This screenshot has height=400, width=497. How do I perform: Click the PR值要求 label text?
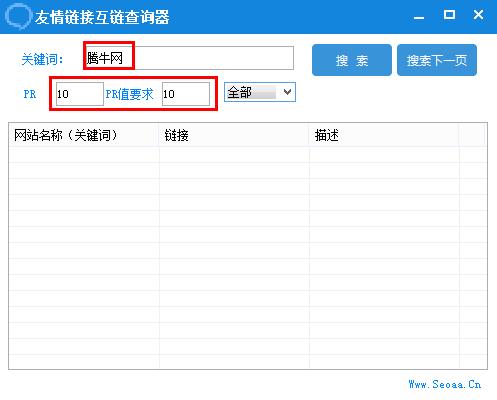coord(129,94)
